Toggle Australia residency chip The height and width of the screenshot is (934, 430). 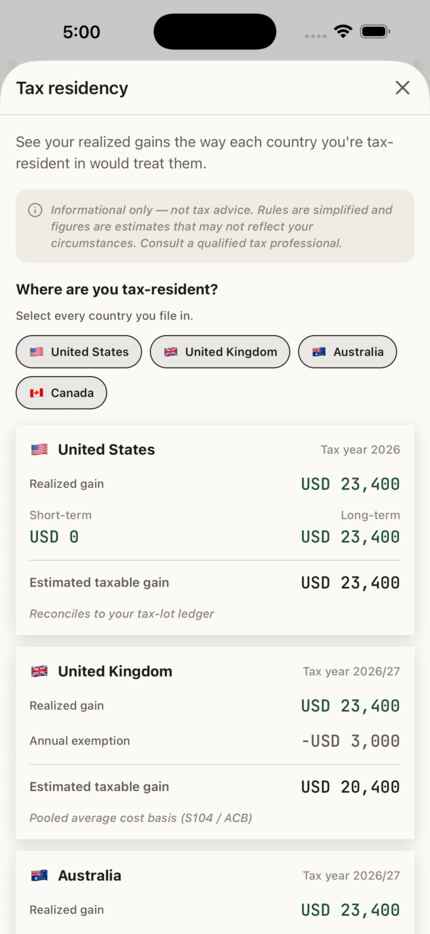(347, 352)
